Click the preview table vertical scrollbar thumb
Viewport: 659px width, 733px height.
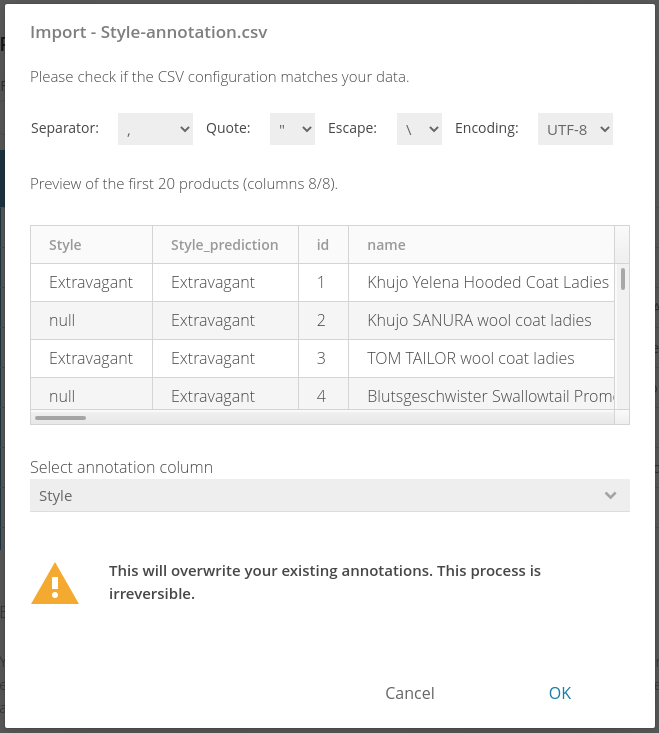(x=623, y=279)
